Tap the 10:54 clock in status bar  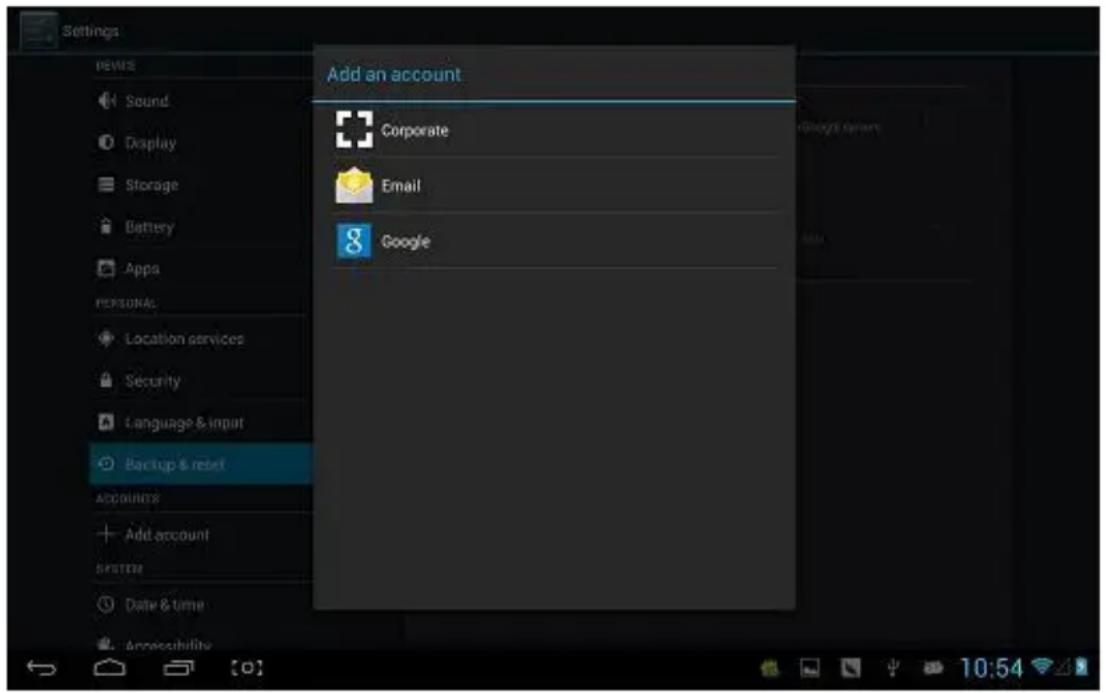click(991, 668)
